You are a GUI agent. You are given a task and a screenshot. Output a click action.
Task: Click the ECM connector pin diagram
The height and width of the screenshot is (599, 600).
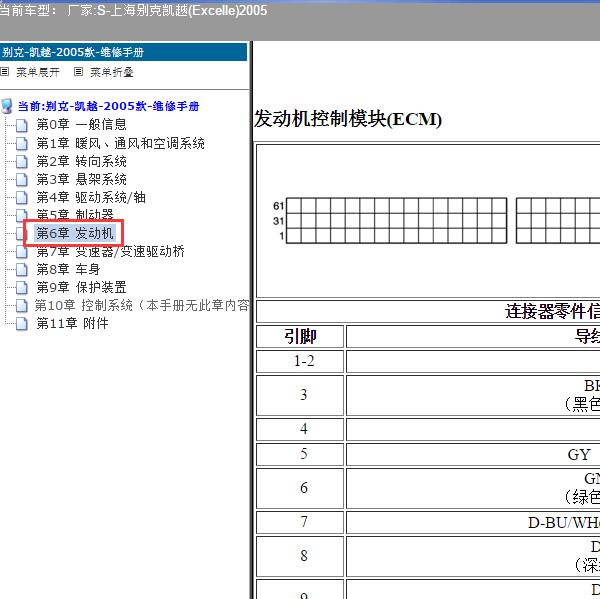(x=436, y=220)
